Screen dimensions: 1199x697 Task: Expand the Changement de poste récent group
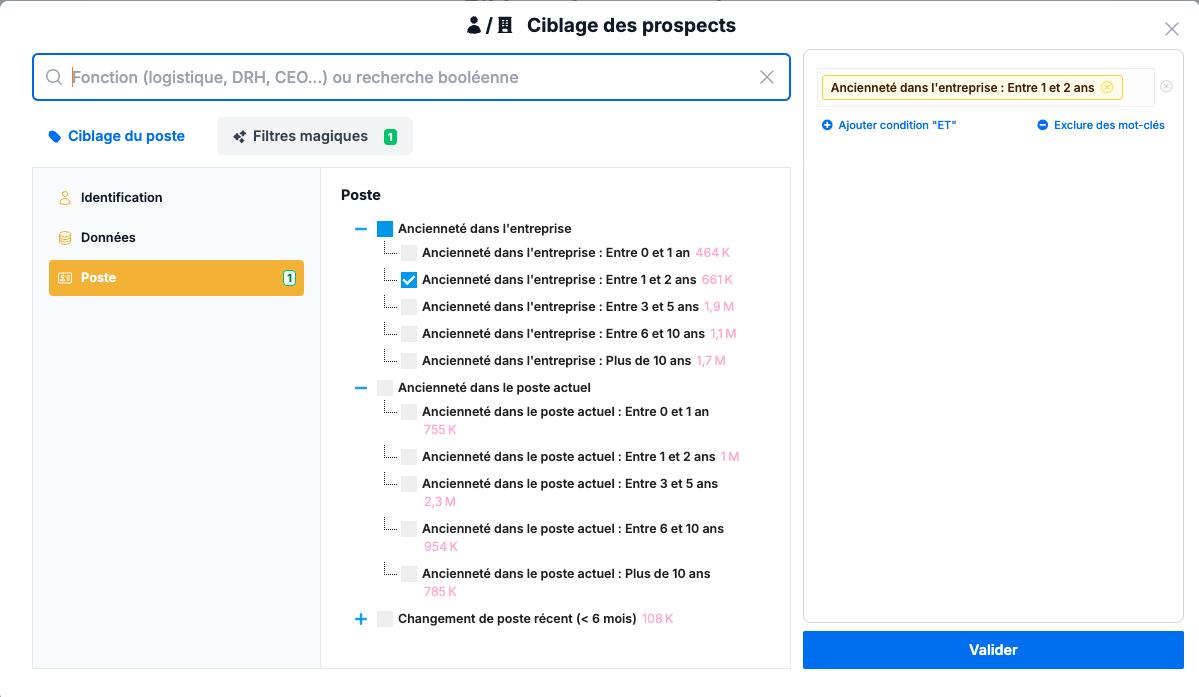click(x=360, y=618)
